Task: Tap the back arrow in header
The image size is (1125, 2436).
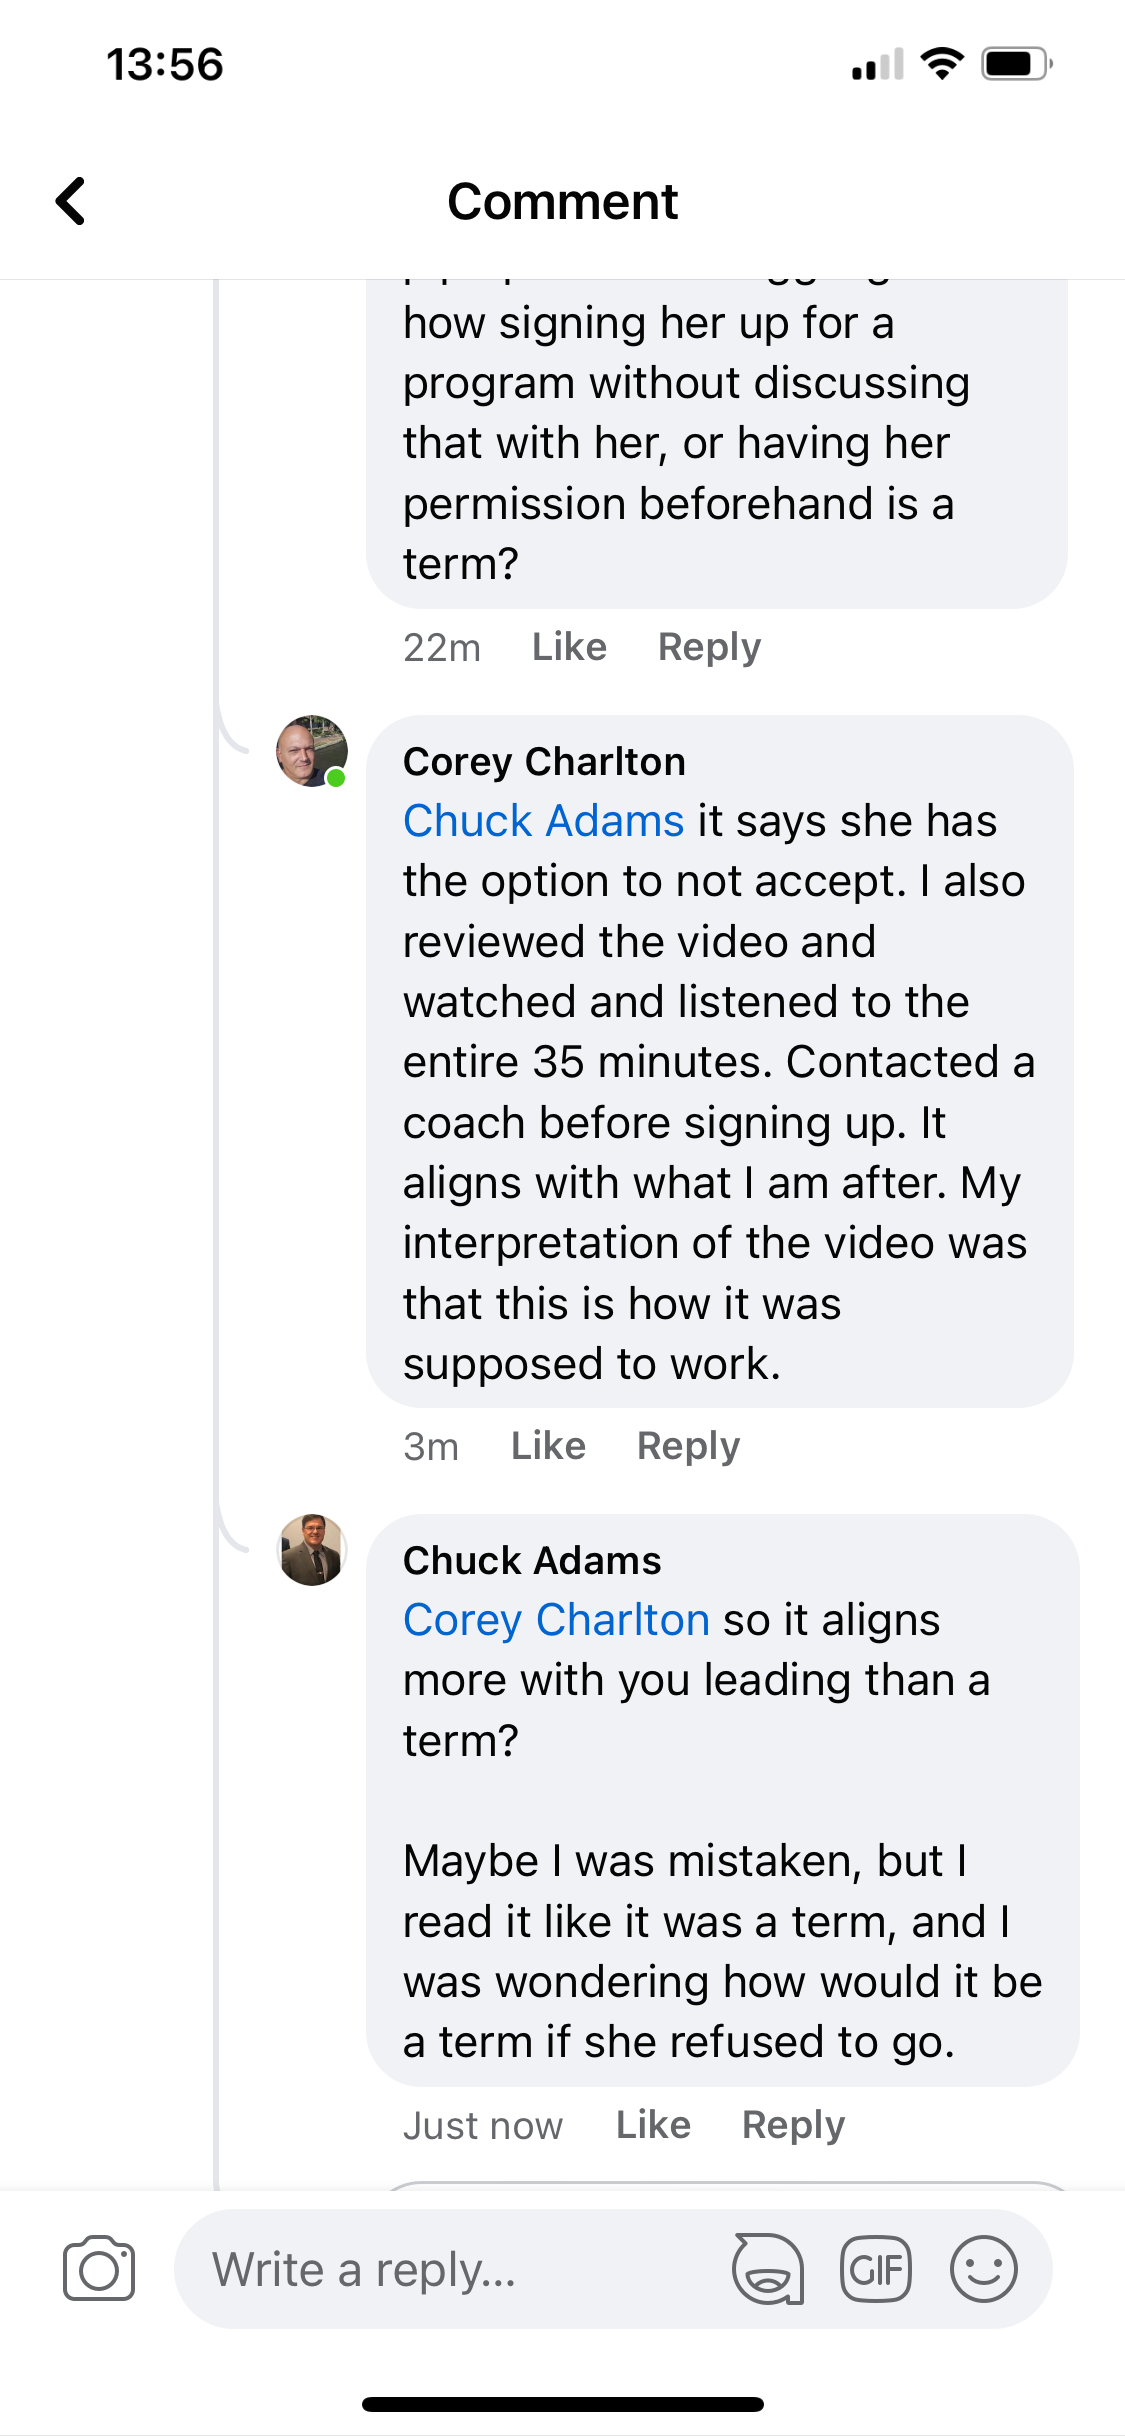Action: click(x=71, y=201)
